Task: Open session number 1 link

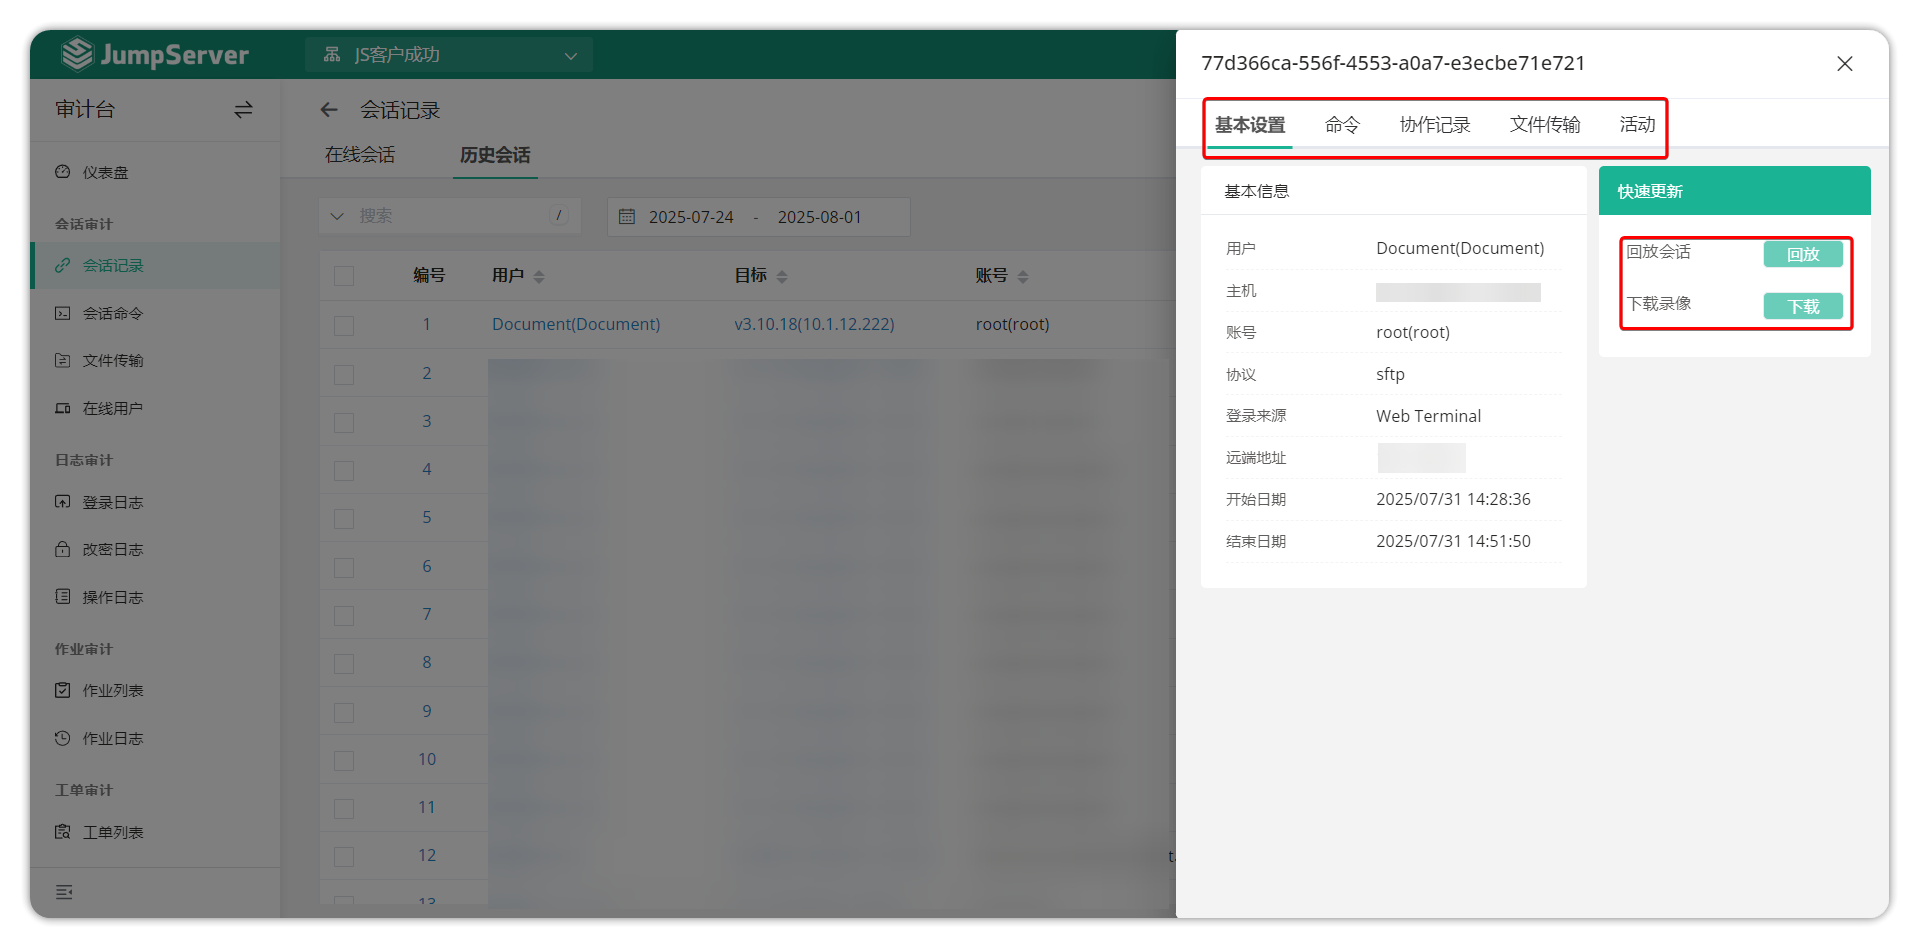Action: coord(426,324)
